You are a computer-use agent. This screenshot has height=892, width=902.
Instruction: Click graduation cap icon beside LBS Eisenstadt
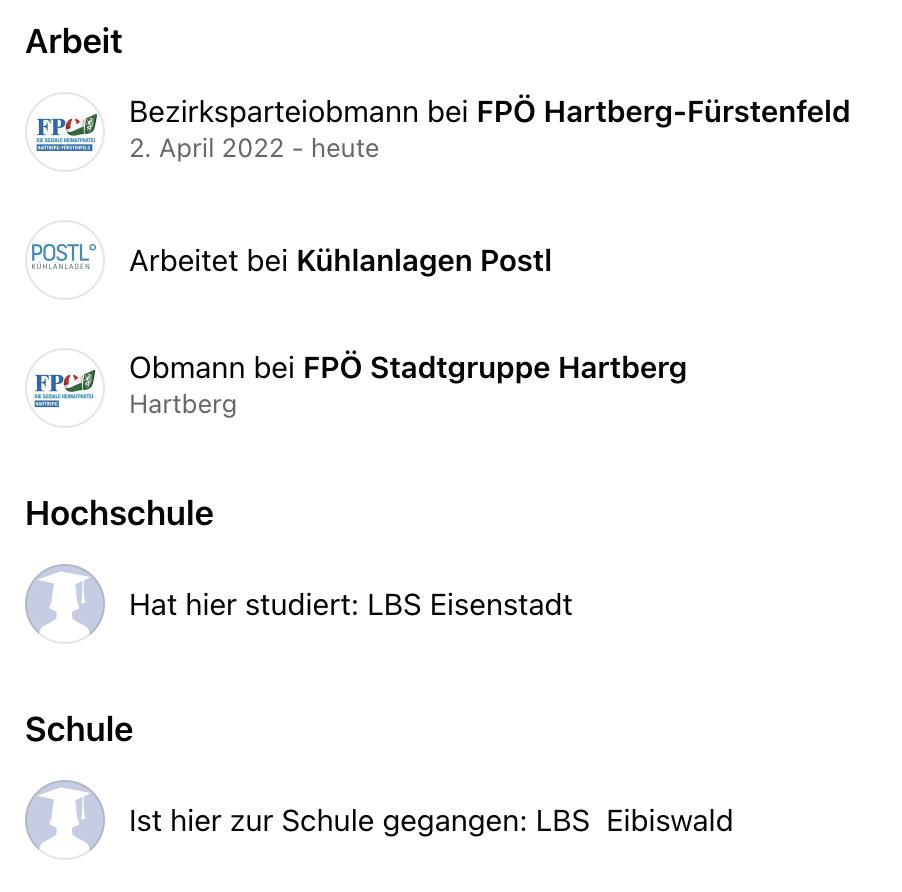(65, 603)
